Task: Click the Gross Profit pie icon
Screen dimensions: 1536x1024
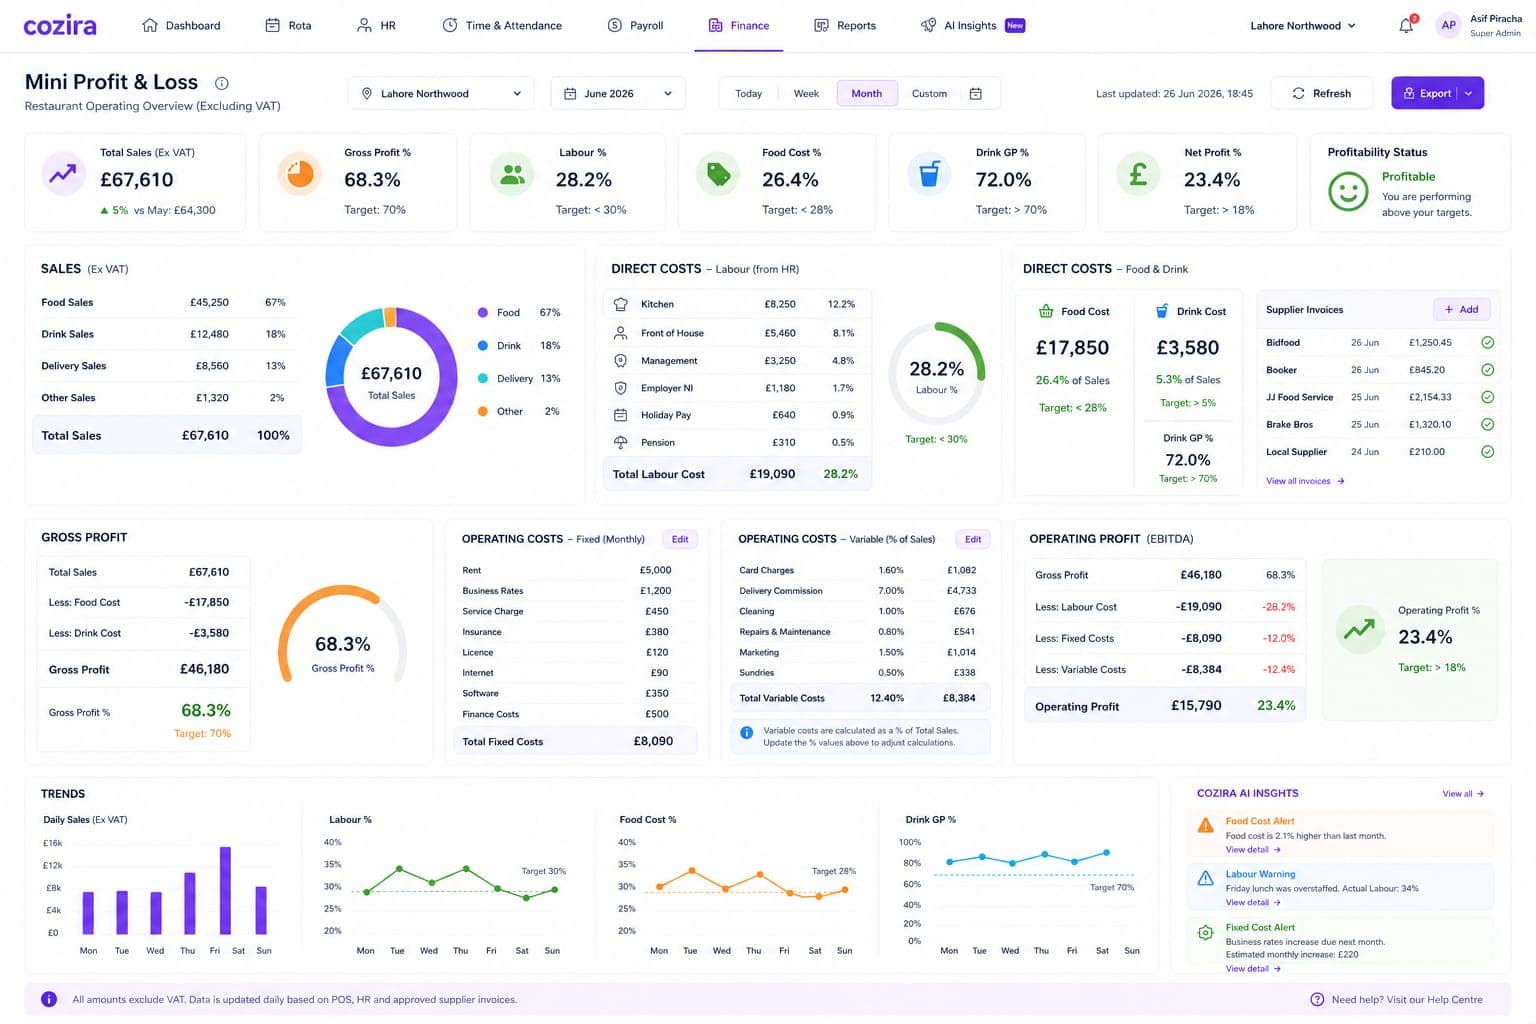Action: [x=299, y=174]
